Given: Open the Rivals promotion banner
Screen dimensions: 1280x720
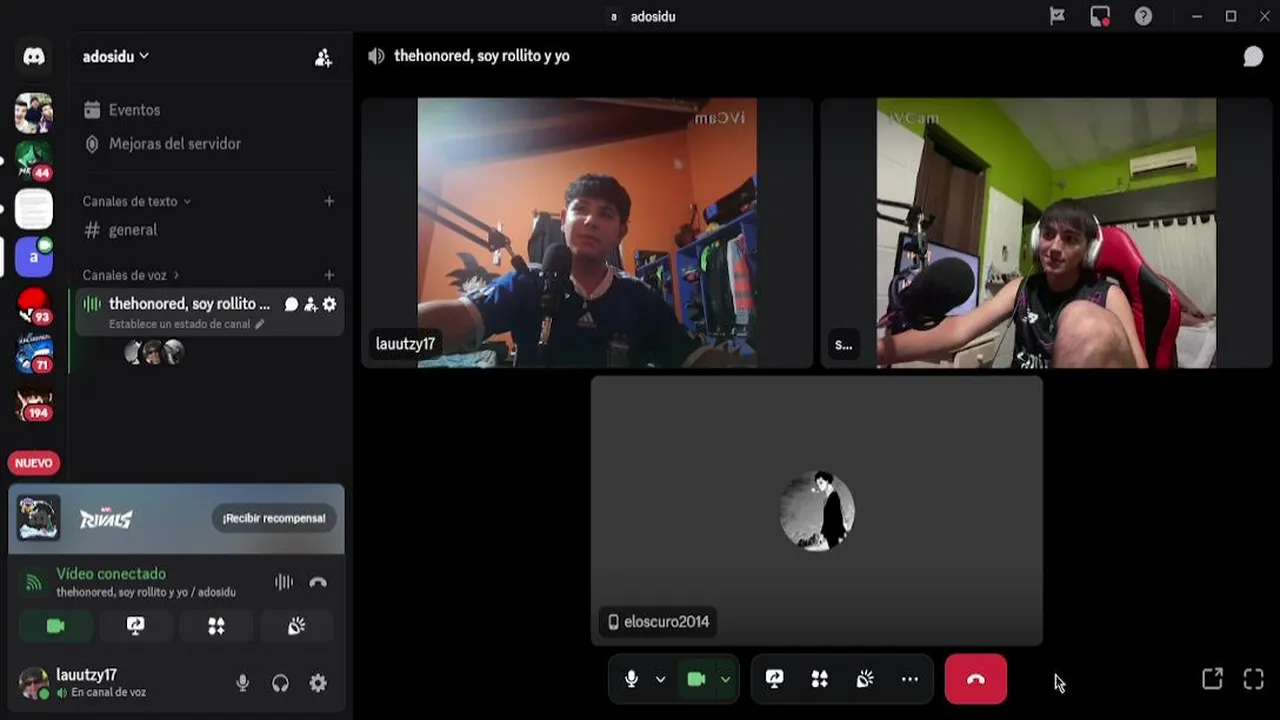Looking at the screenshot, I should pos(176,519).
